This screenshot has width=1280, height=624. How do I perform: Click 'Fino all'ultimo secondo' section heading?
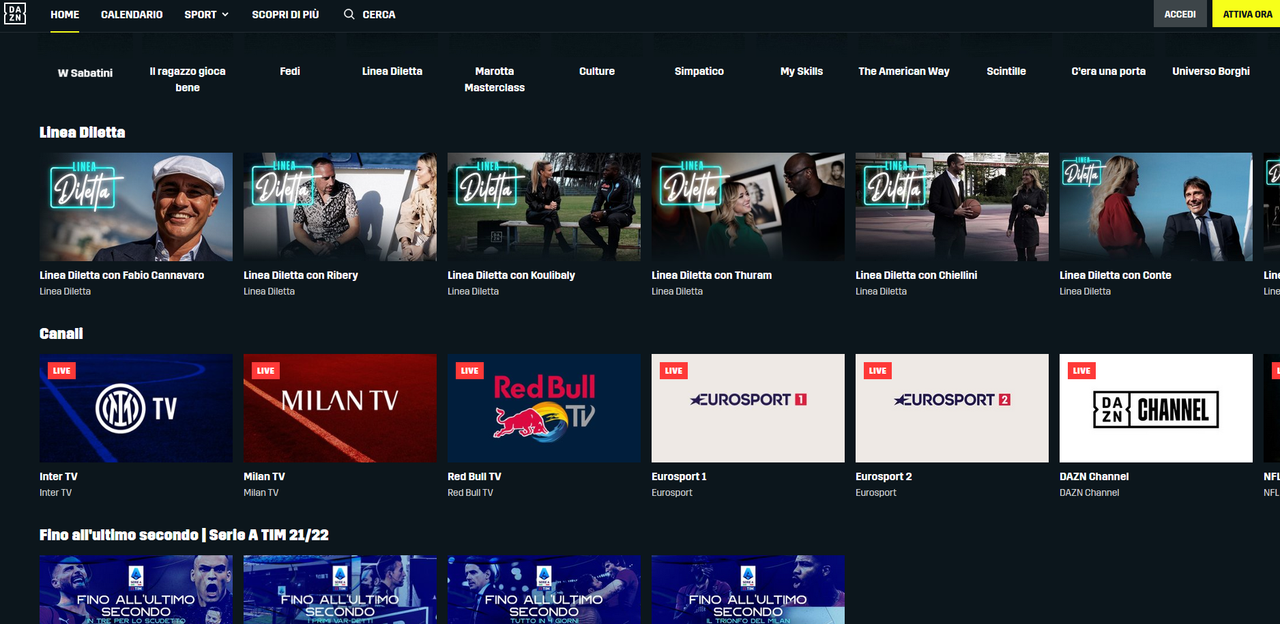[x=184, y=535]
